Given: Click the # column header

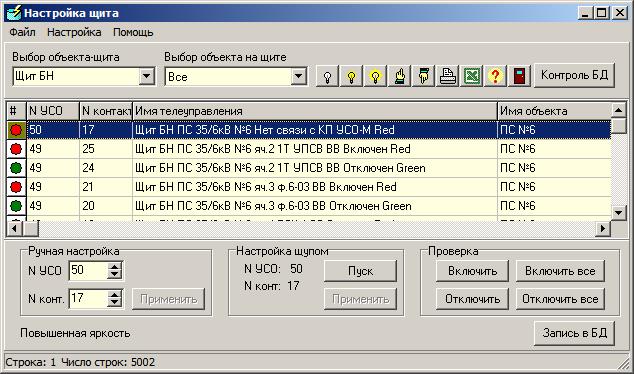Looking at the screenshot, I should coord(16,111).
